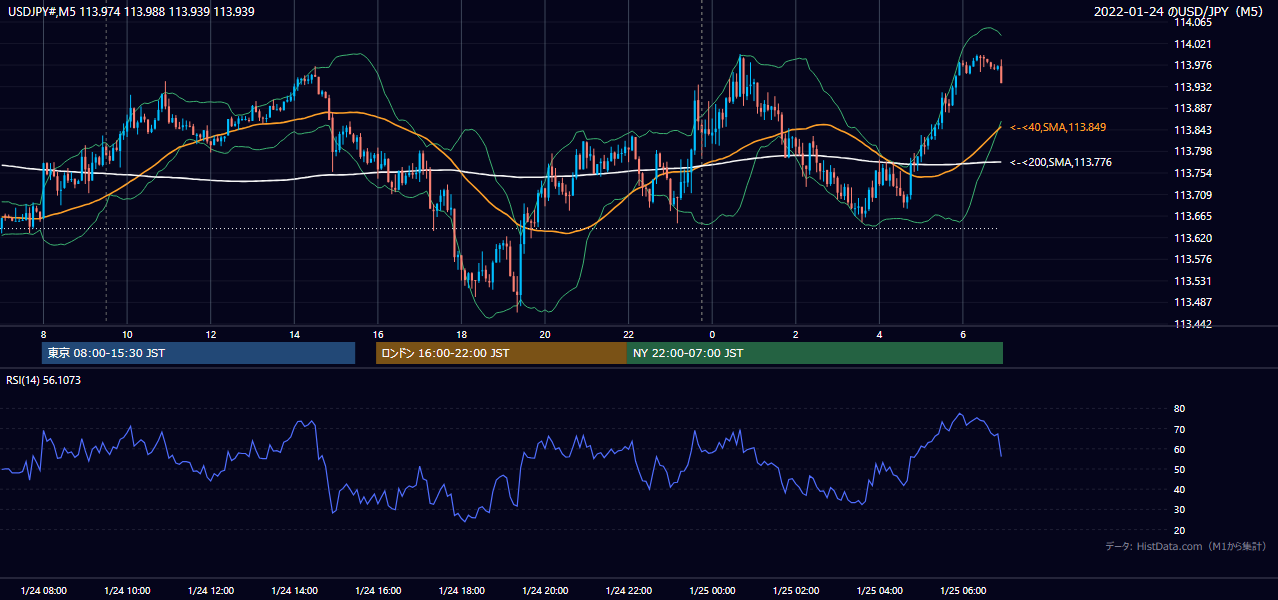This screenshot has width=1278, height=600.
Task: Select the ロンドン 16:00-22:00 JST session bar
Action: click(x=501, y=353)
